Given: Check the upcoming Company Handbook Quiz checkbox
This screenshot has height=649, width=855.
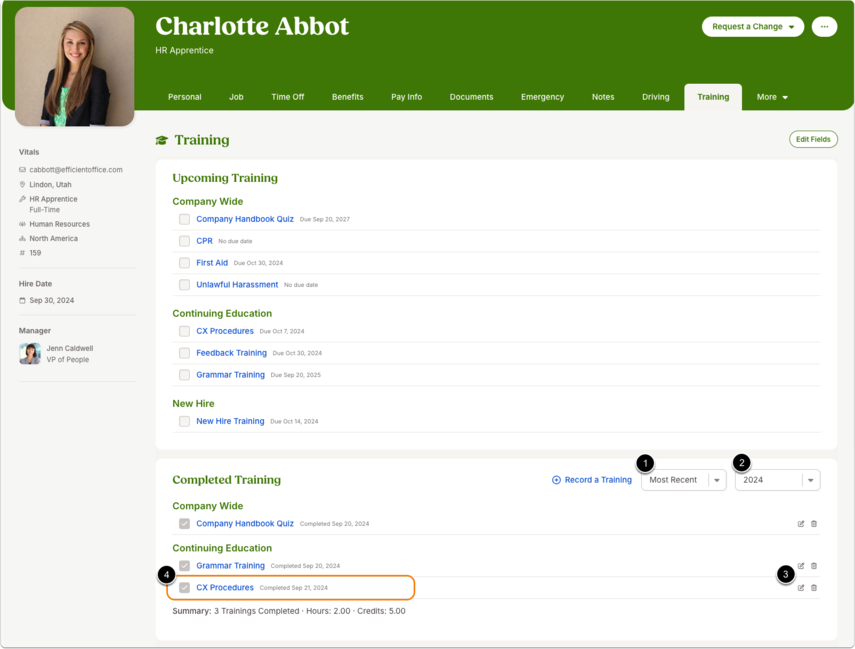Looking at the screenshot, I should click(x=184, y=219).
